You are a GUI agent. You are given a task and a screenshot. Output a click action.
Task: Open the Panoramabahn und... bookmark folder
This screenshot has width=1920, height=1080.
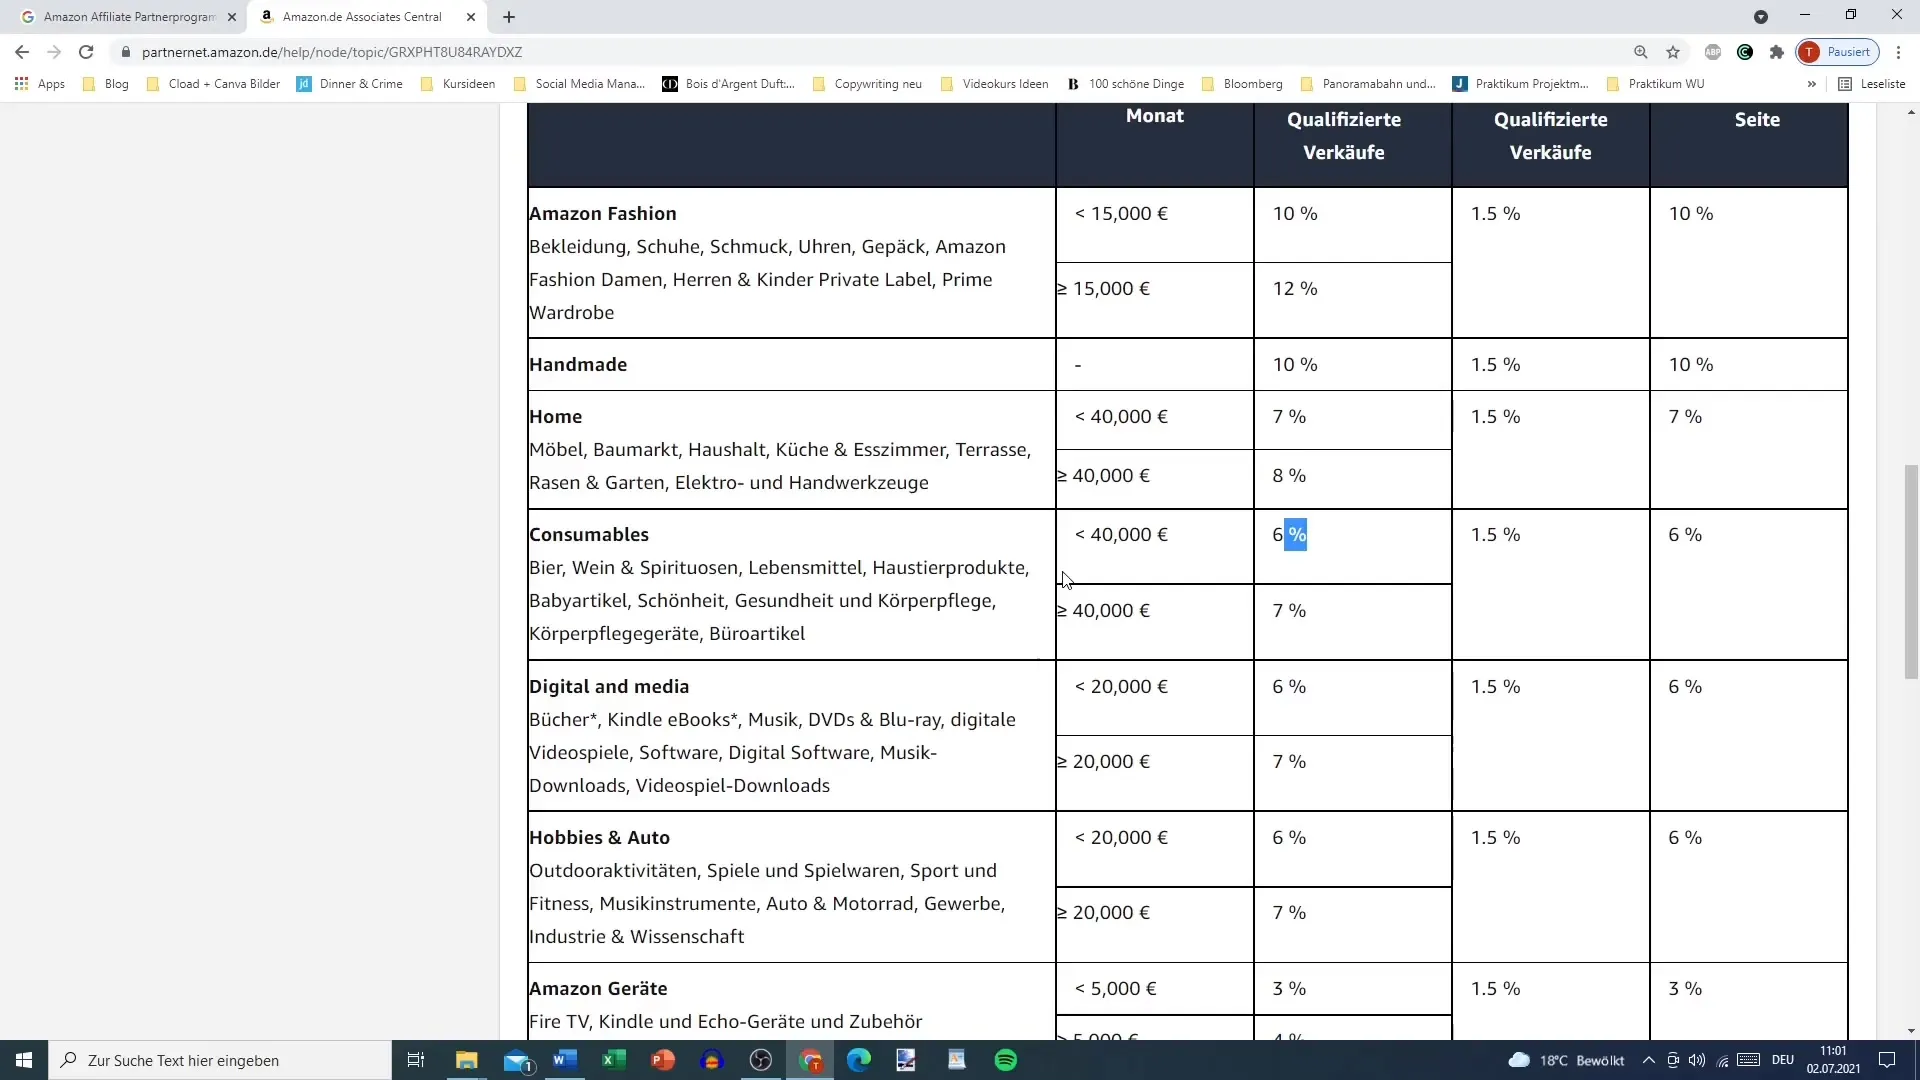tap(1368, 84)
